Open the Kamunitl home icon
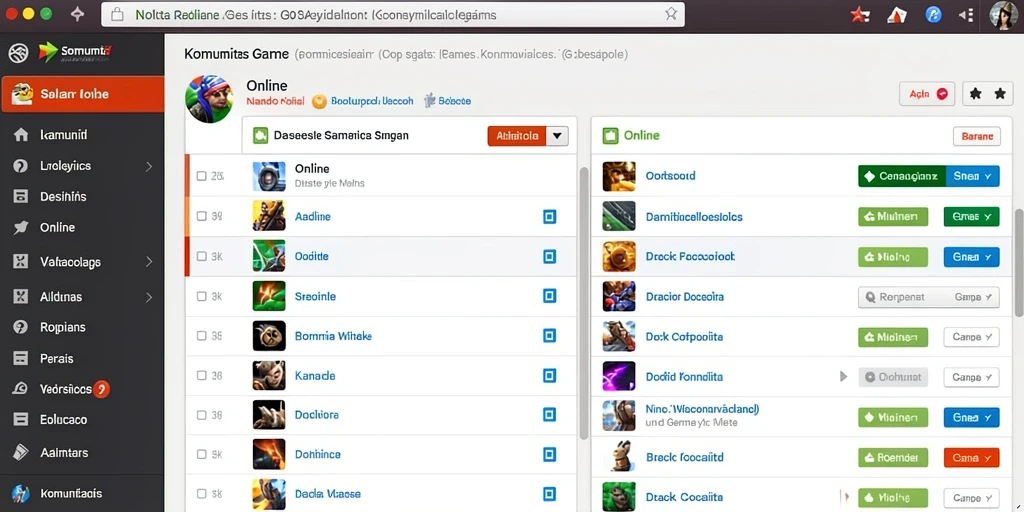 21,135
